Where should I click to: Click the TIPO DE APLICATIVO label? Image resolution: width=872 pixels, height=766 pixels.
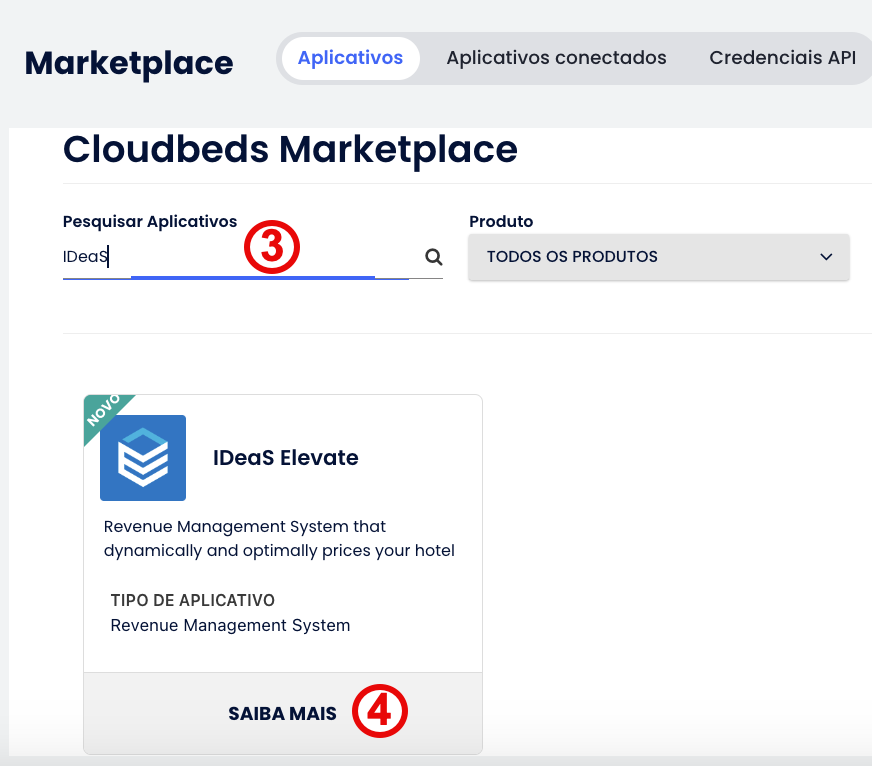pos(192,600)
